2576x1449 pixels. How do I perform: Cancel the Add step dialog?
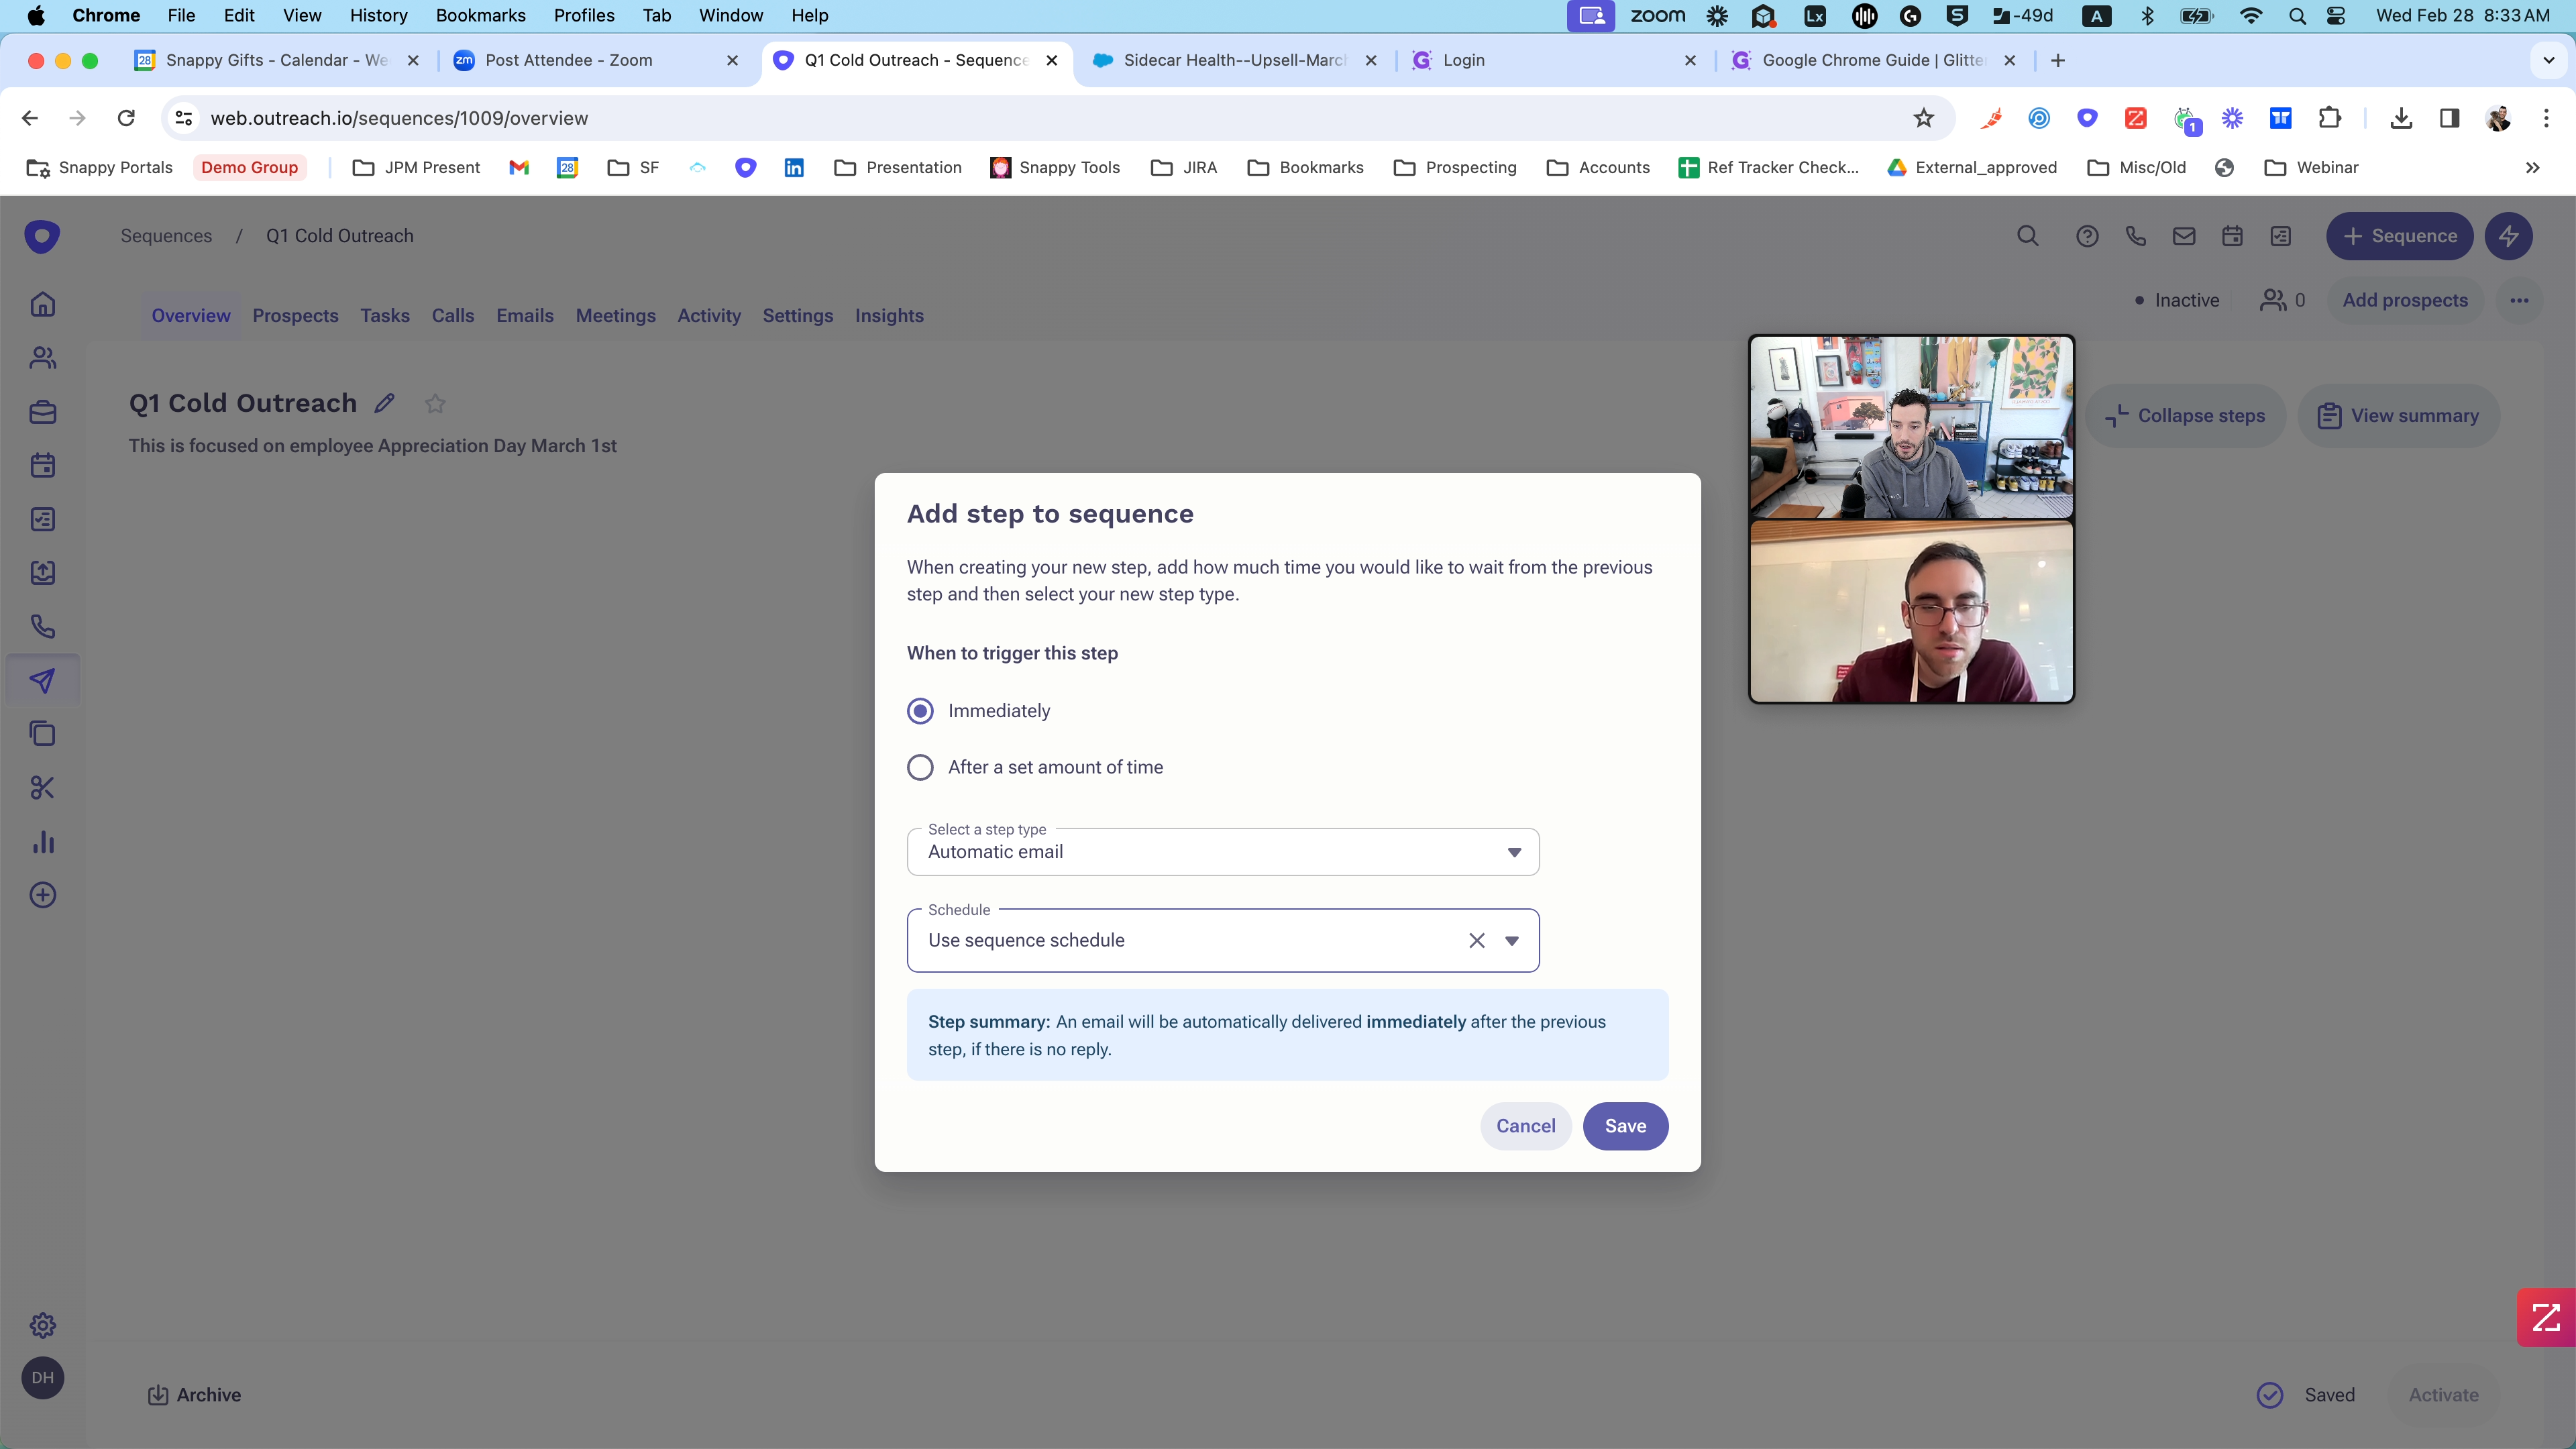click(x=1525, y=1126)
